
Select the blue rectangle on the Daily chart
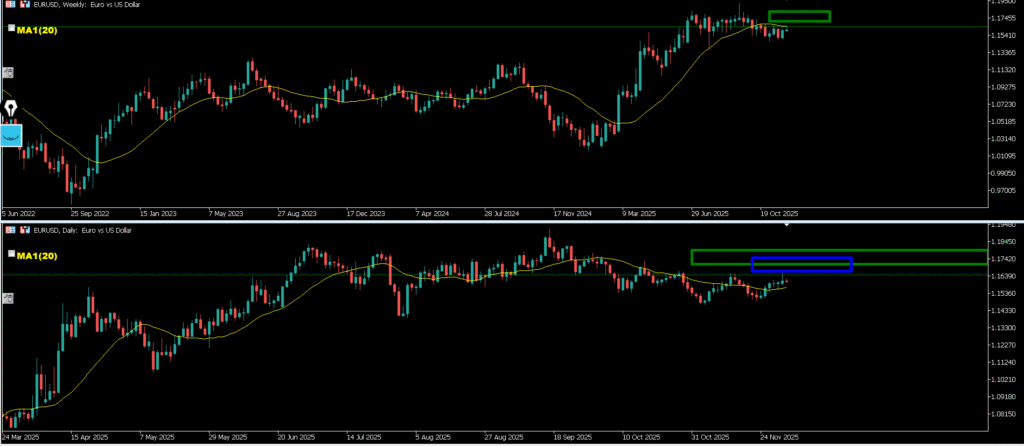(x=801, y=258)
